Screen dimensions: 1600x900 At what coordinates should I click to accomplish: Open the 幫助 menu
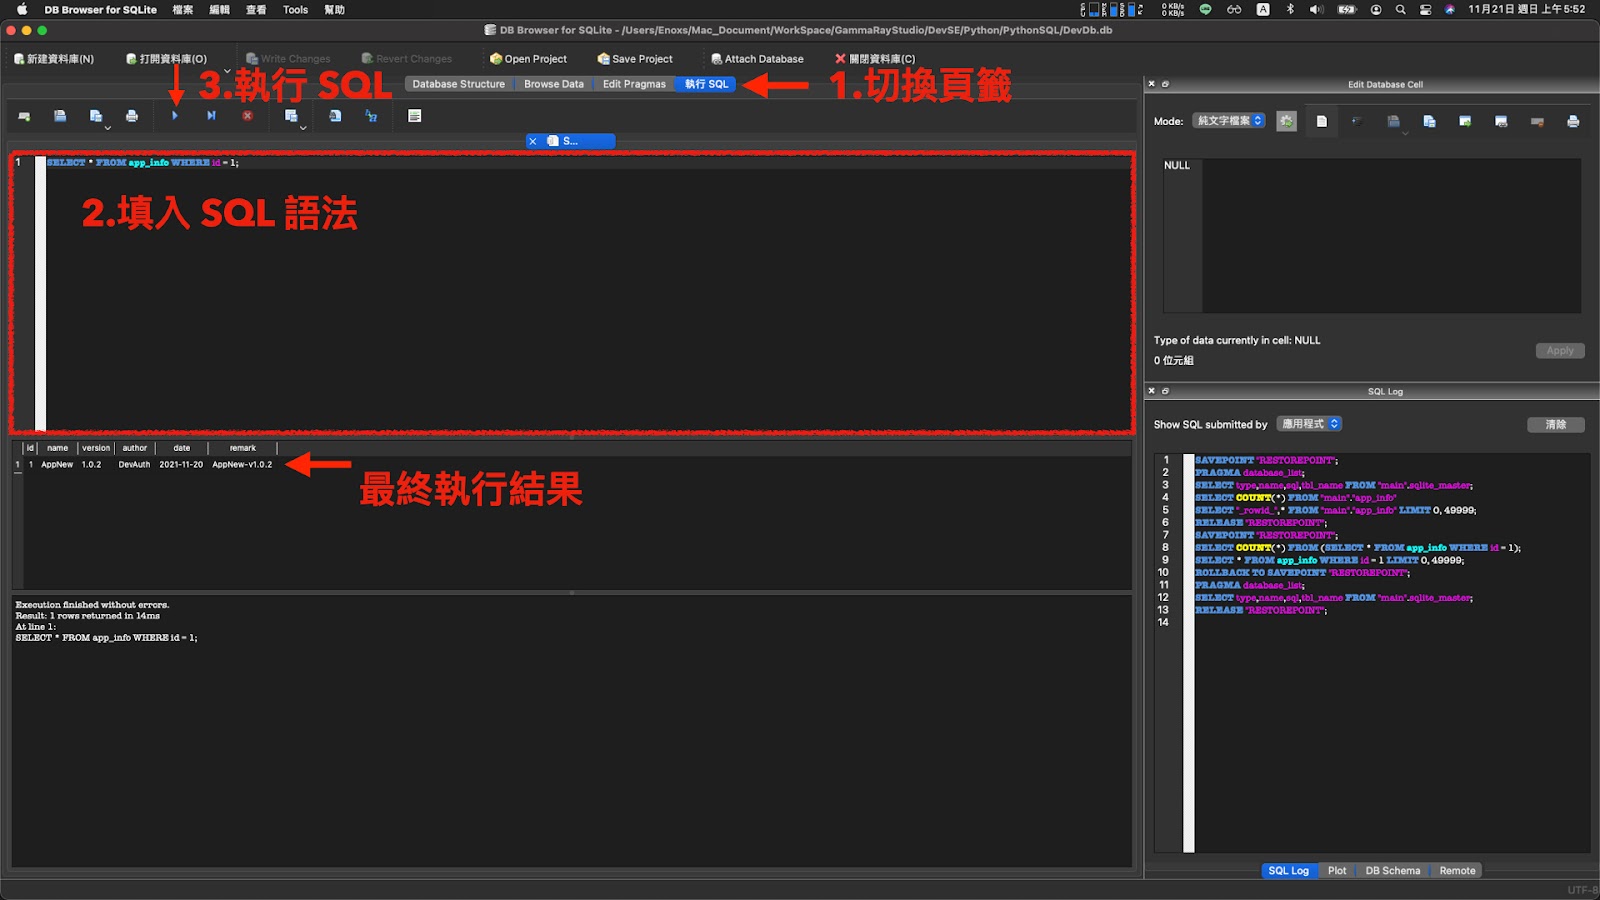334,9
